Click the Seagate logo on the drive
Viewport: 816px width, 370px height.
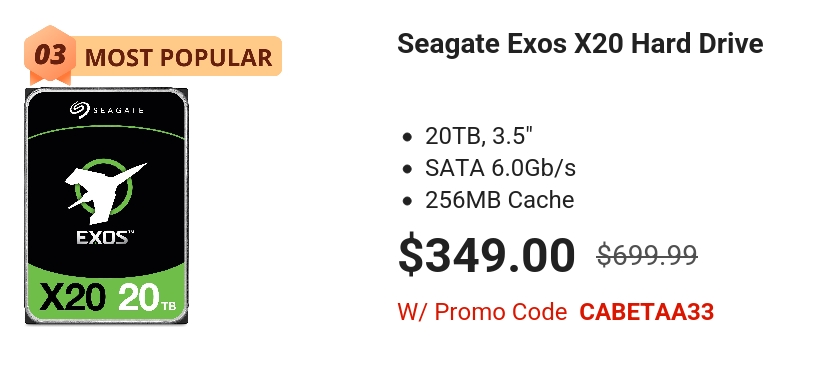[106, 109]
